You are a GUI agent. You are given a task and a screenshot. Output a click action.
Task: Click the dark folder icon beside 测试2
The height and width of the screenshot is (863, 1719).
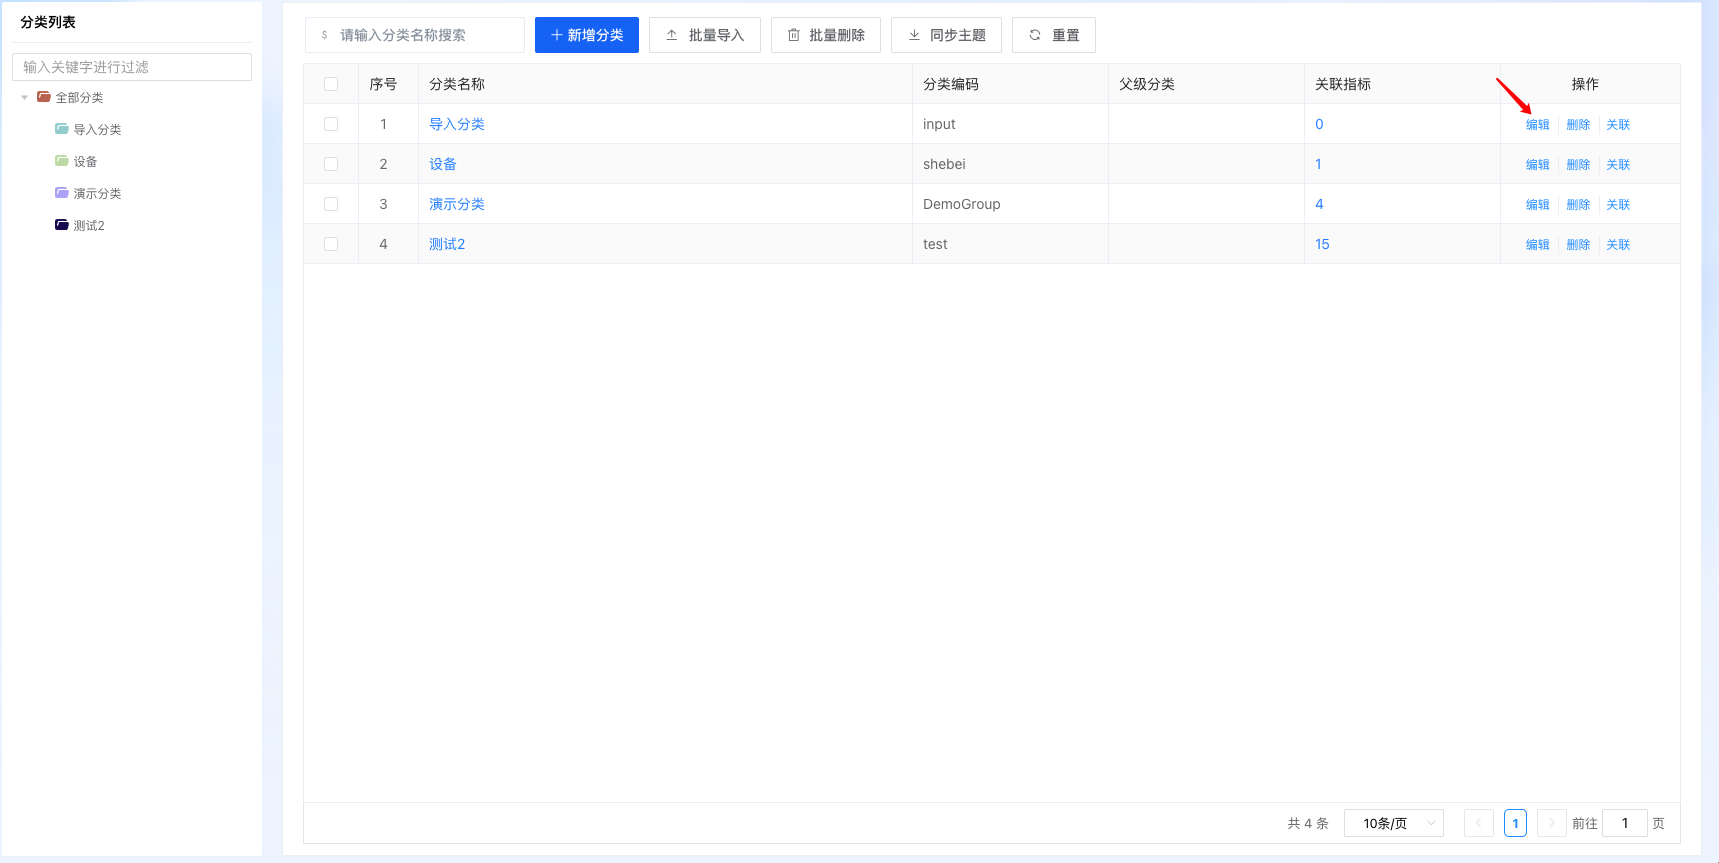pyautogui.click(x=62, y=225)
